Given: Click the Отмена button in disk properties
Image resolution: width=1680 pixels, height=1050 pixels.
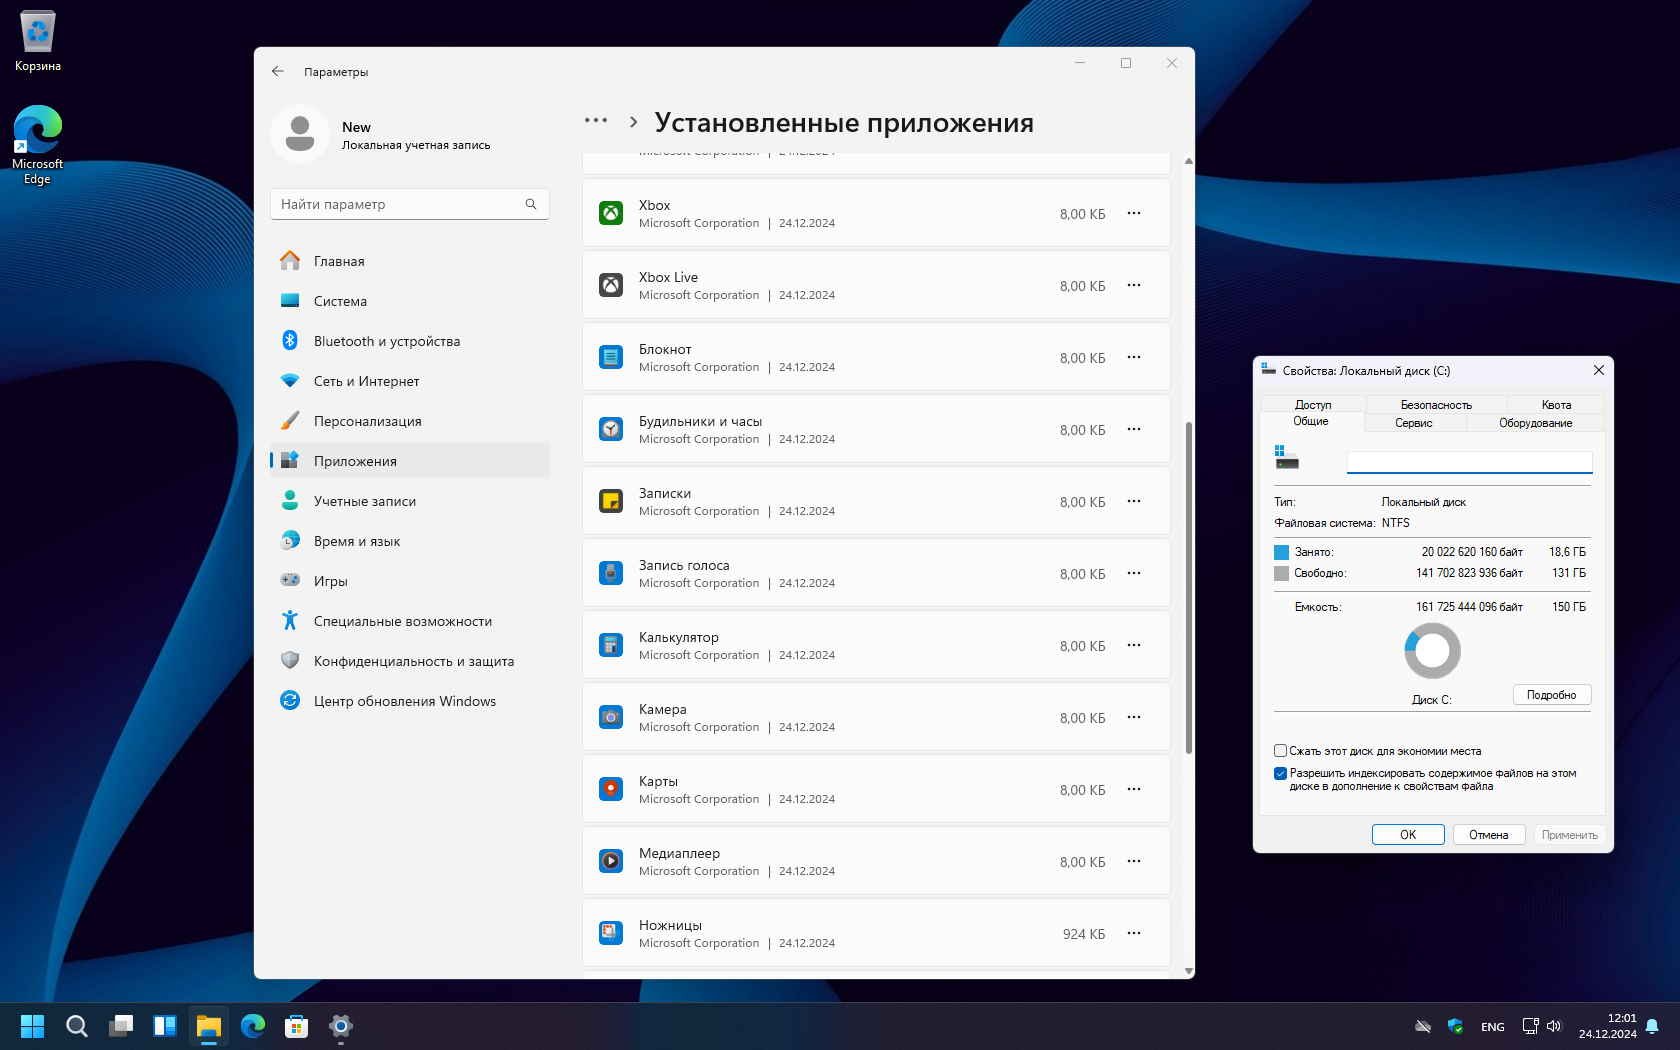Looking at the screenshot, I should click(x=1488, y=835).
